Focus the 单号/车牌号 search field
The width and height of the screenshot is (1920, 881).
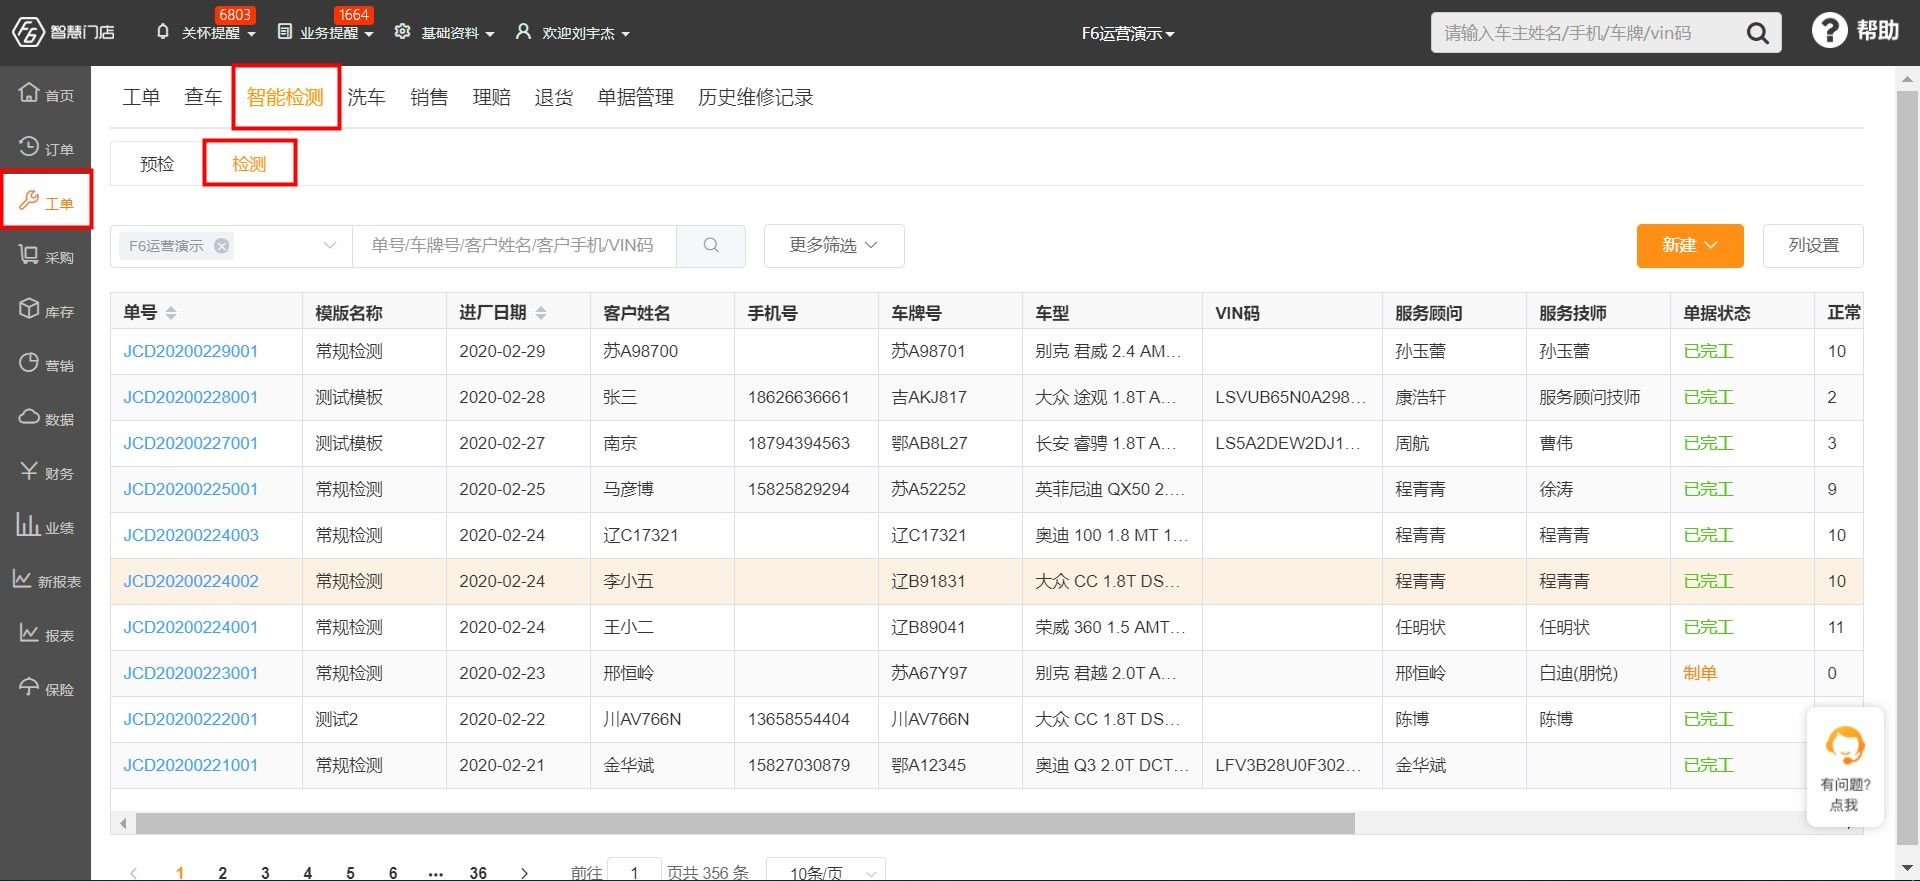coord(514,245)
